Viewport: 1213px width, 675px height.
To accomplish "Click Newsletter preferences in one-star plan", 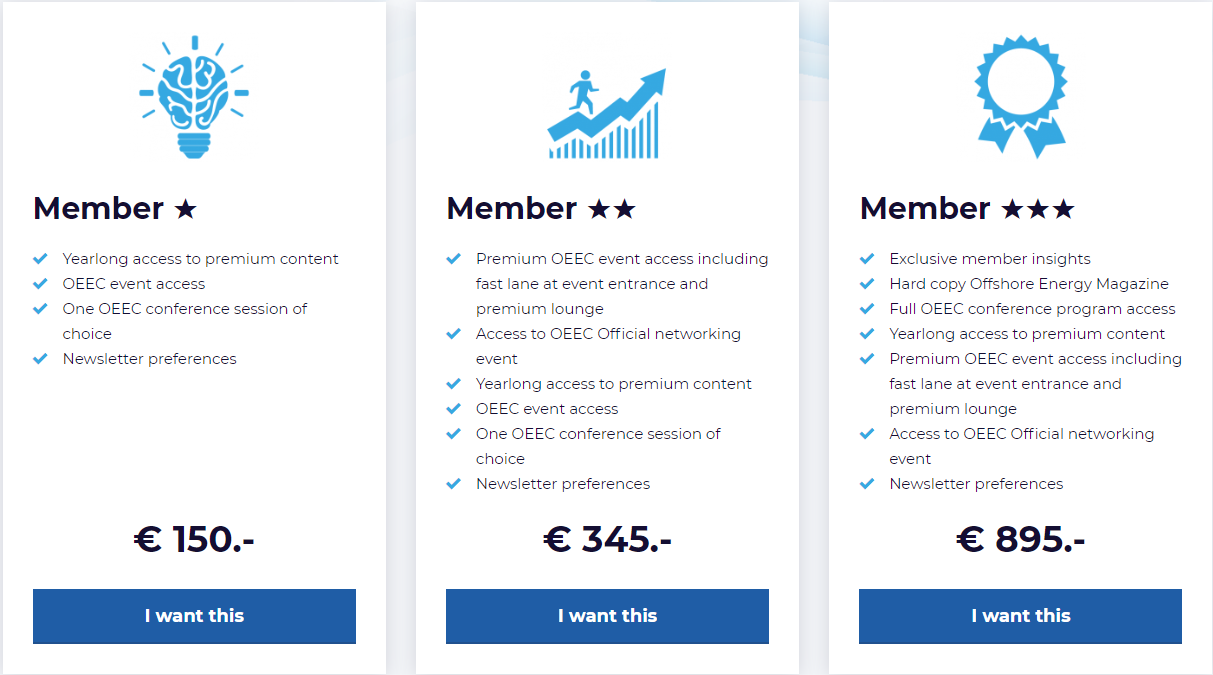I will pos(150,359).
